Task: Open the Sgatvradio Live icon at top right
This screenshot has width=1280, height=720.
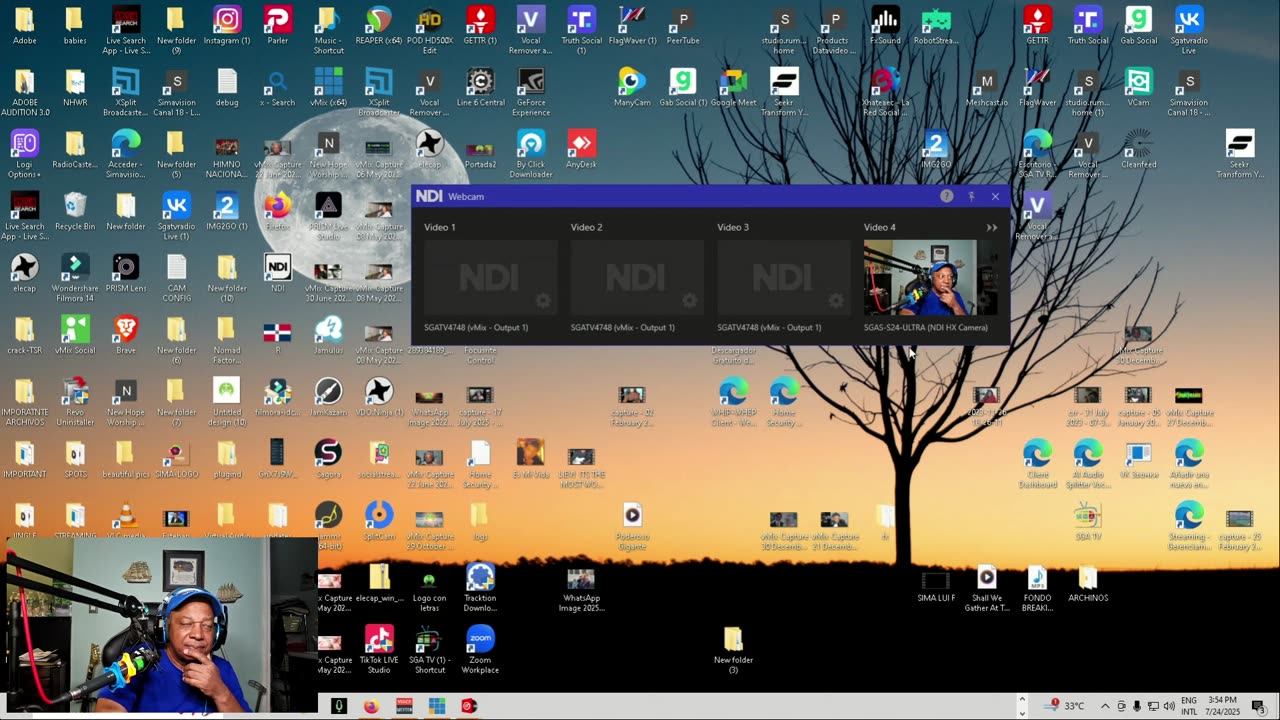Action: (1189, 31)
